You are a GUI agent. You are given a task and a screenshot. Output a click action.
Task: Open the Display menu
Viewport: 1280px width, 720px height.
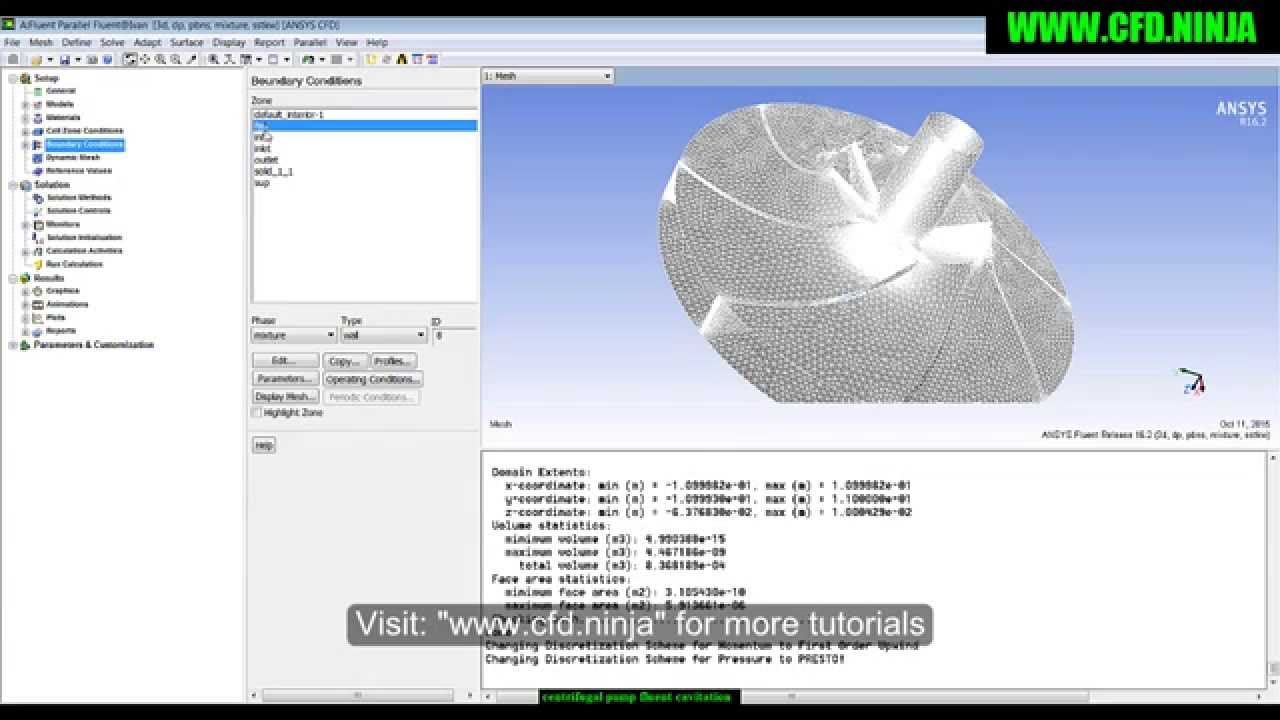point(229,43)
